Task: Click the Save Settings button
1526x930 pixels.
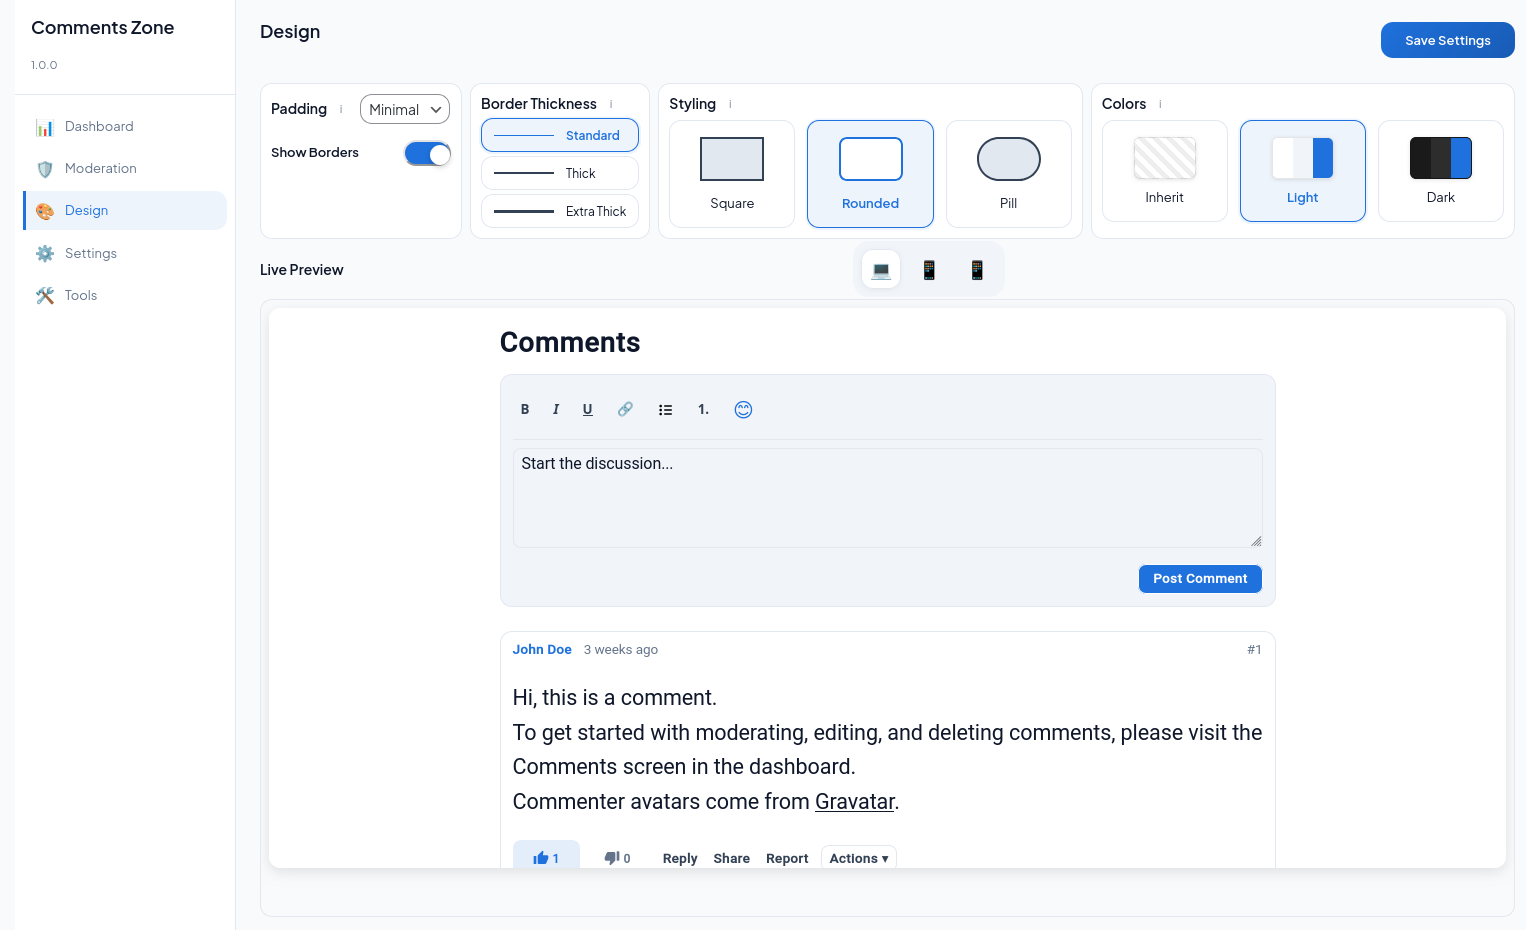Action: [1447, 40]
